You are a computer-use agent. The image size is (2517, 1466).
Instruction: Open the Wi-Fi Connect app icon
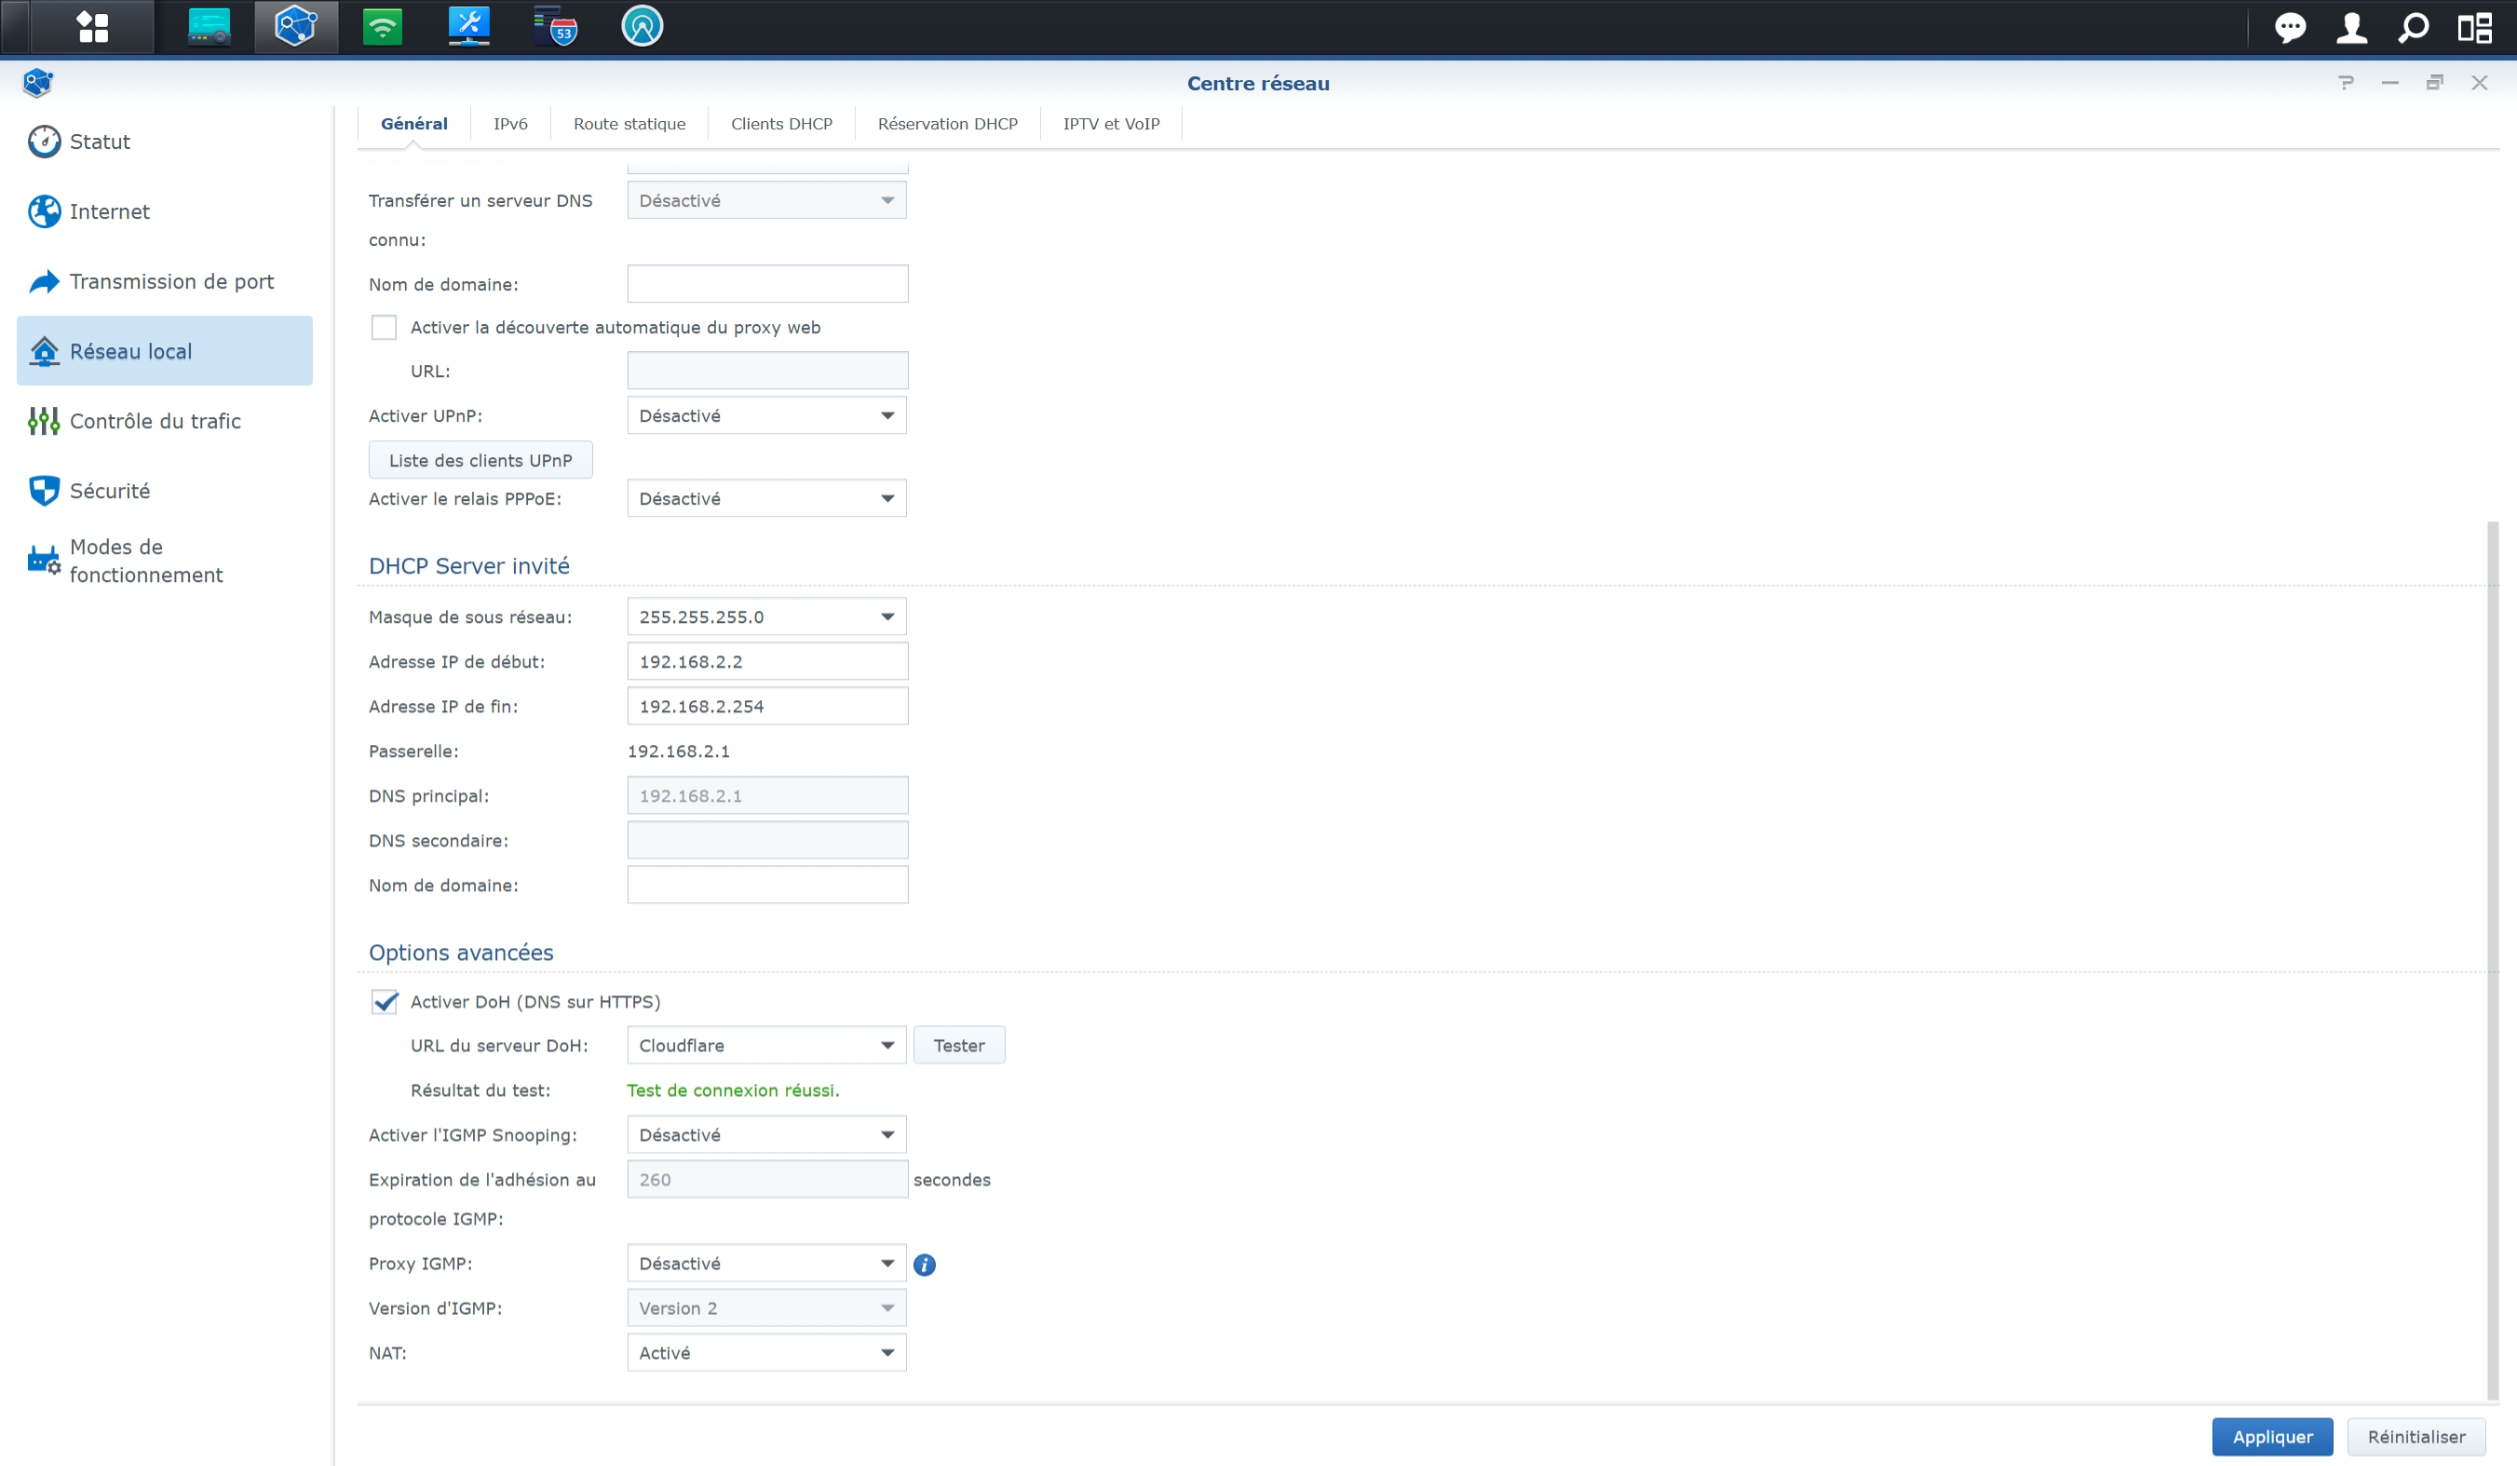pyautogui.click(x=382, y=27)
